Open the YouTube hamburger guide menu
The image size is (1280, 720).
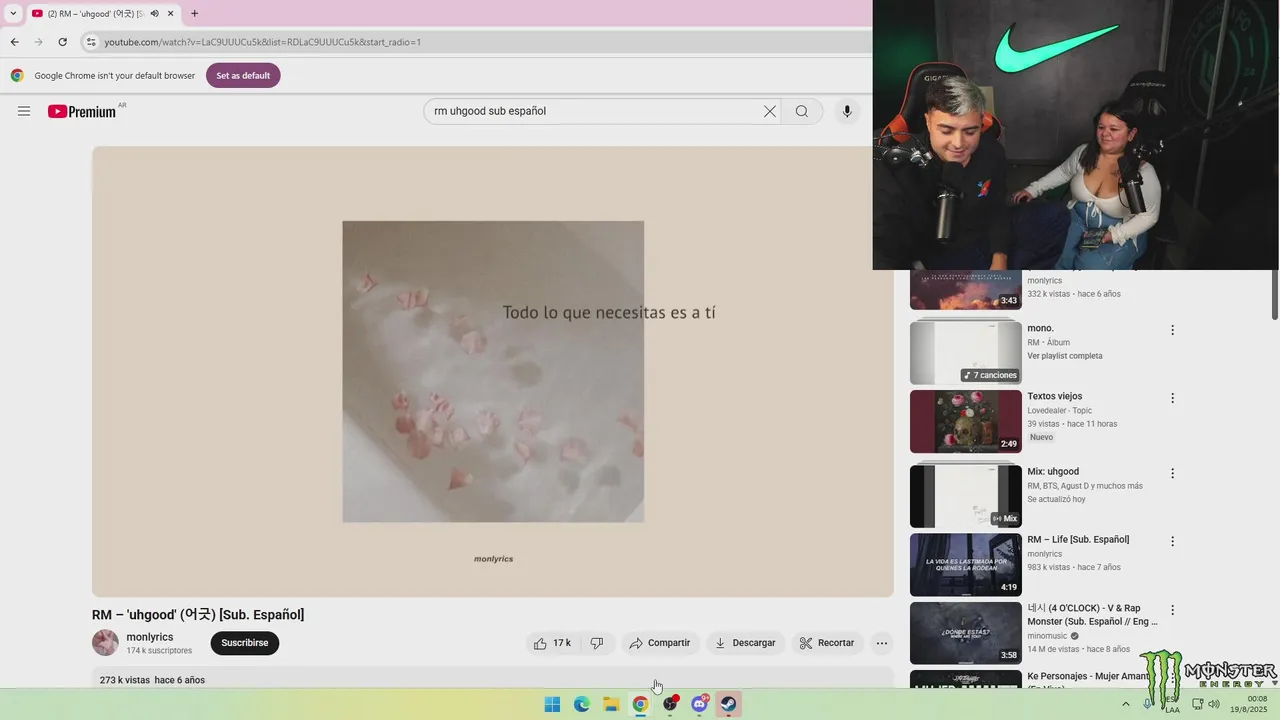point(24,111)
